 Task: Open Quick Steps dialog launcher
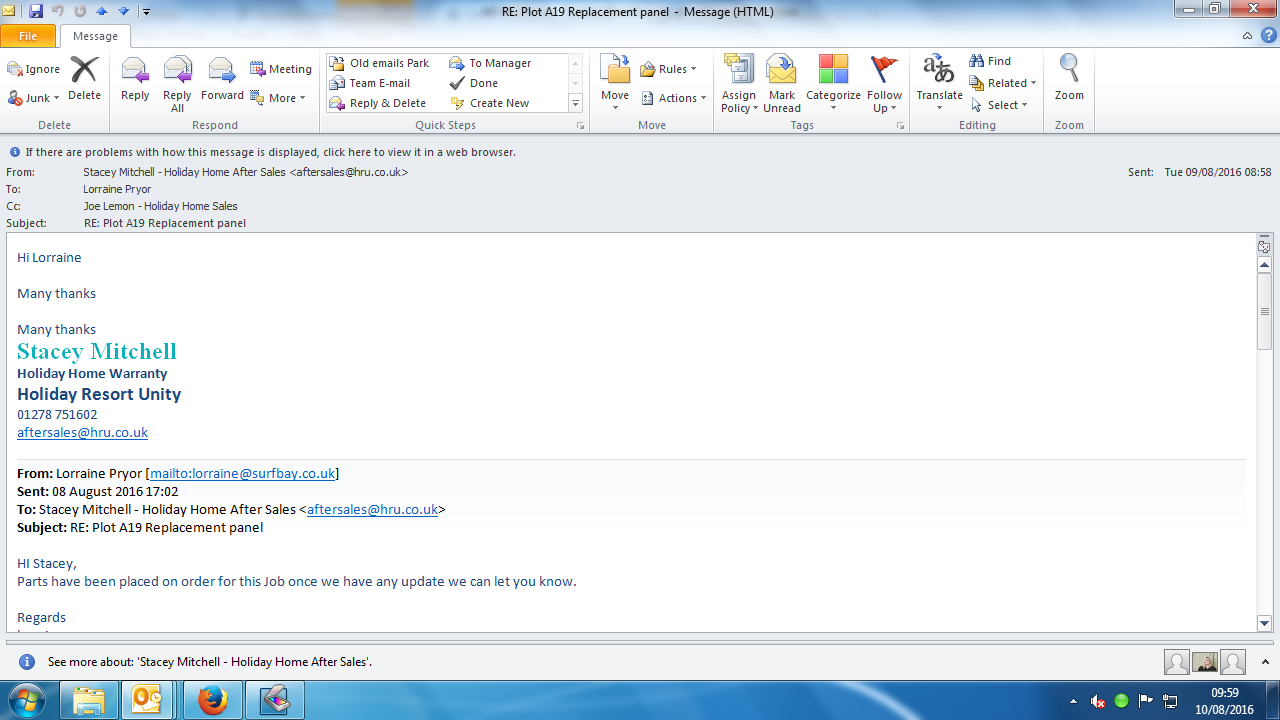(x=580, y=126)
